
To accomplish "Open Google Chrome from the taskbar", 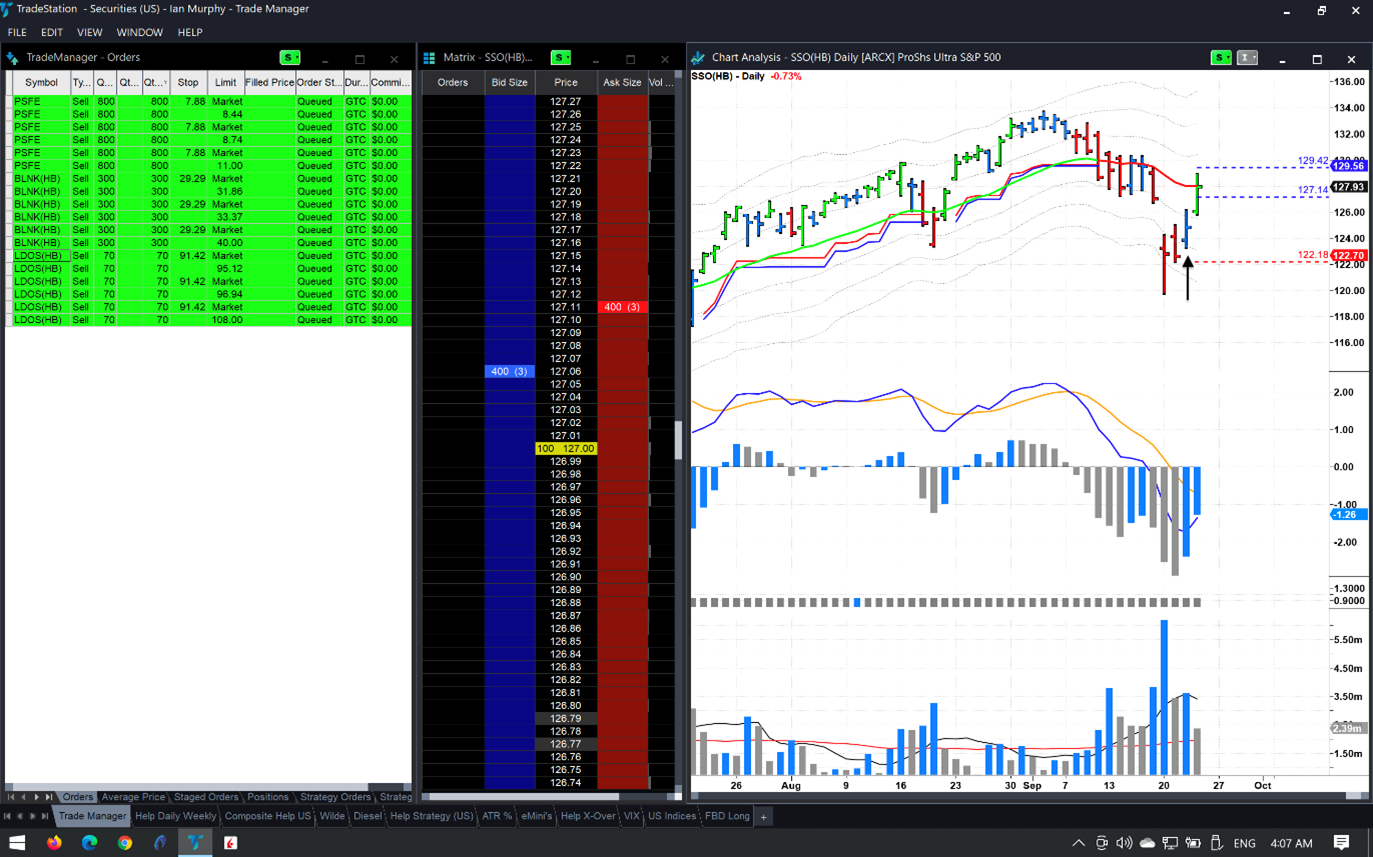I will pyautogui.click(x=124, y=843).
